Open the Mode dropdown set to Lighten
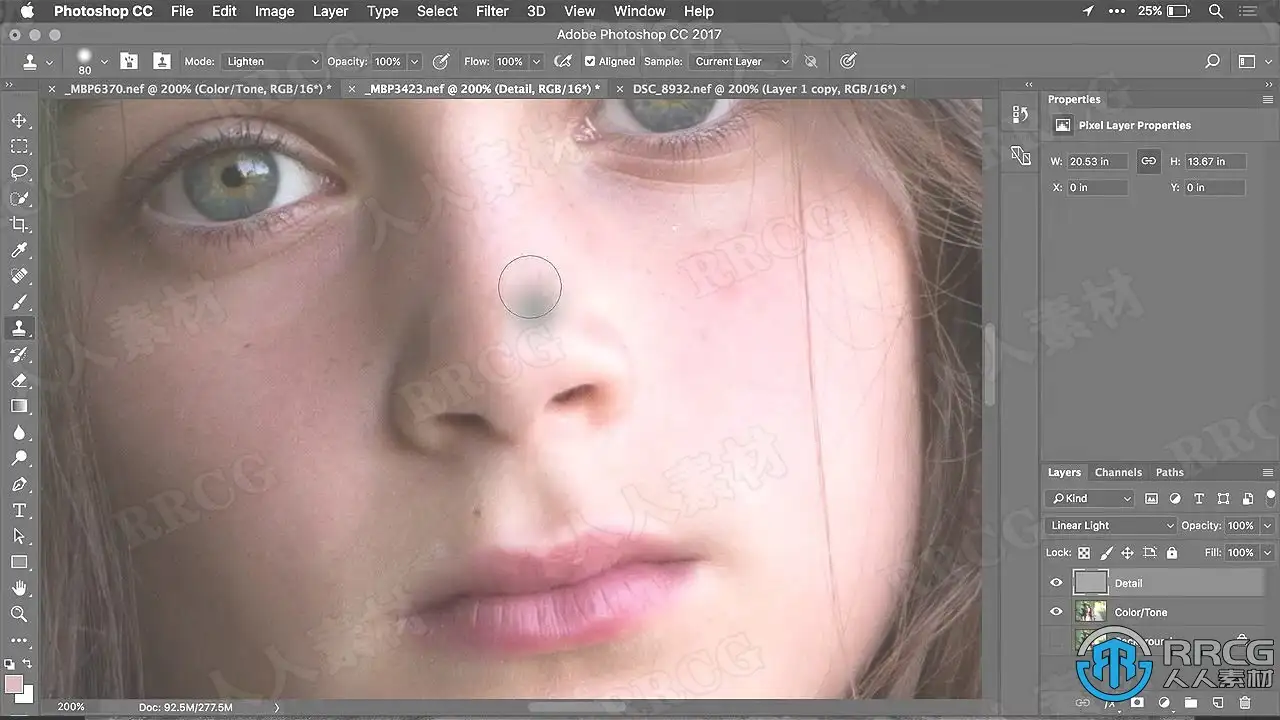1280x720 pixels. (x=270, y=62)
